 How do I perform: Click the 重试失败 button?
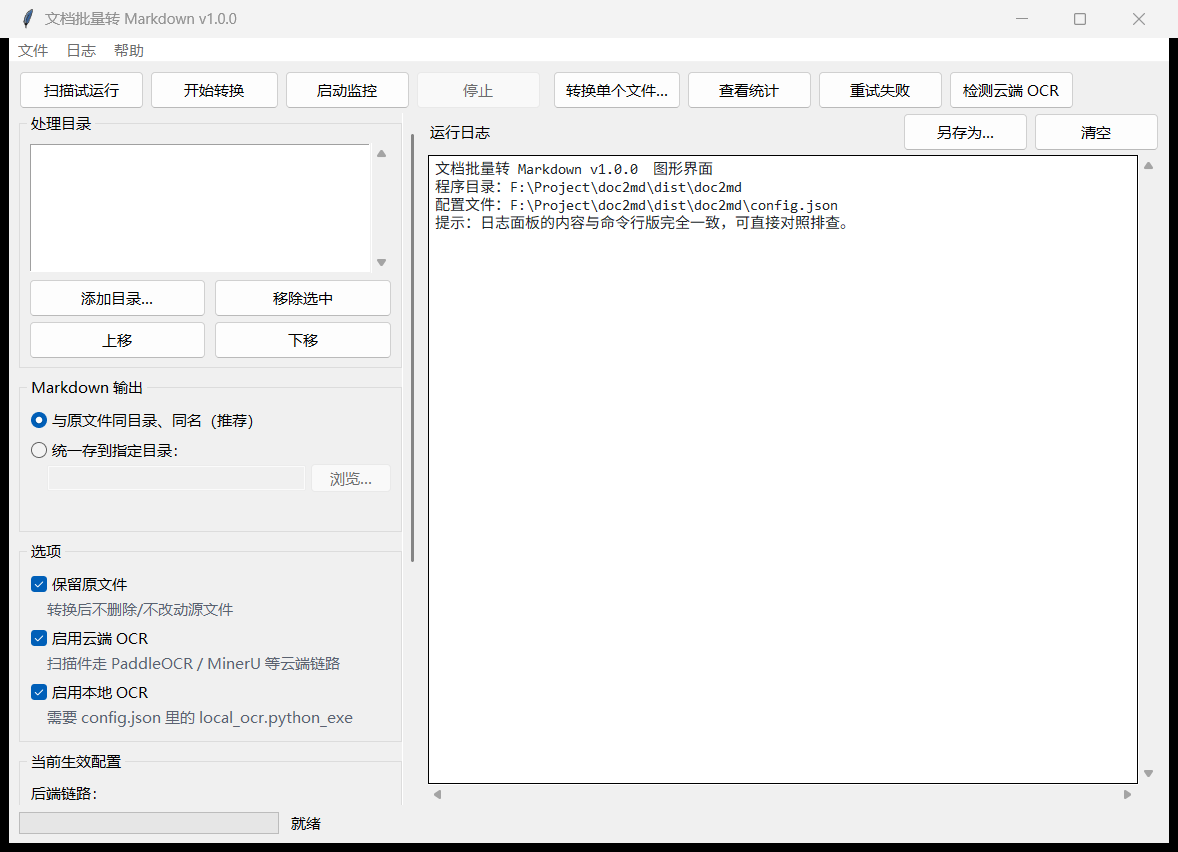(880, 90)
